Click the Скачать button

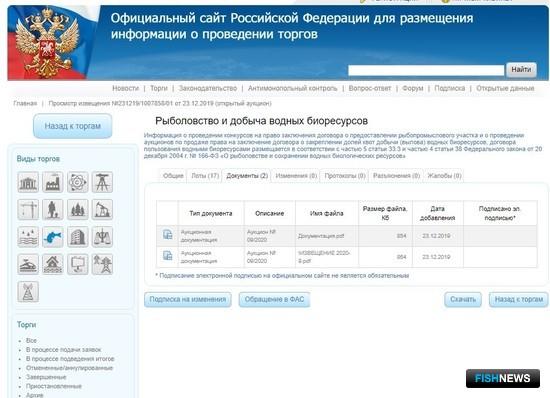463,299
